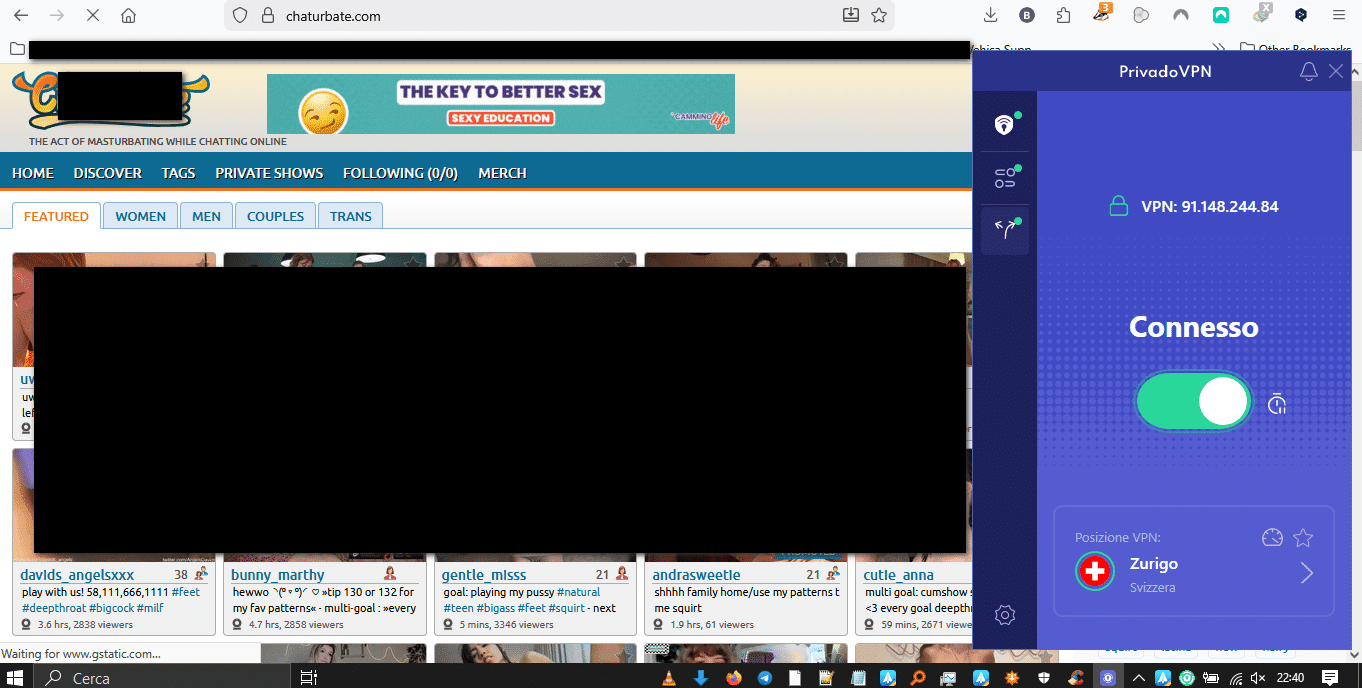The height and width of the screenshot is (688, 1362).
Task: Turn off the Connesso VPN switch
Action: click(x=1194, y=402)
